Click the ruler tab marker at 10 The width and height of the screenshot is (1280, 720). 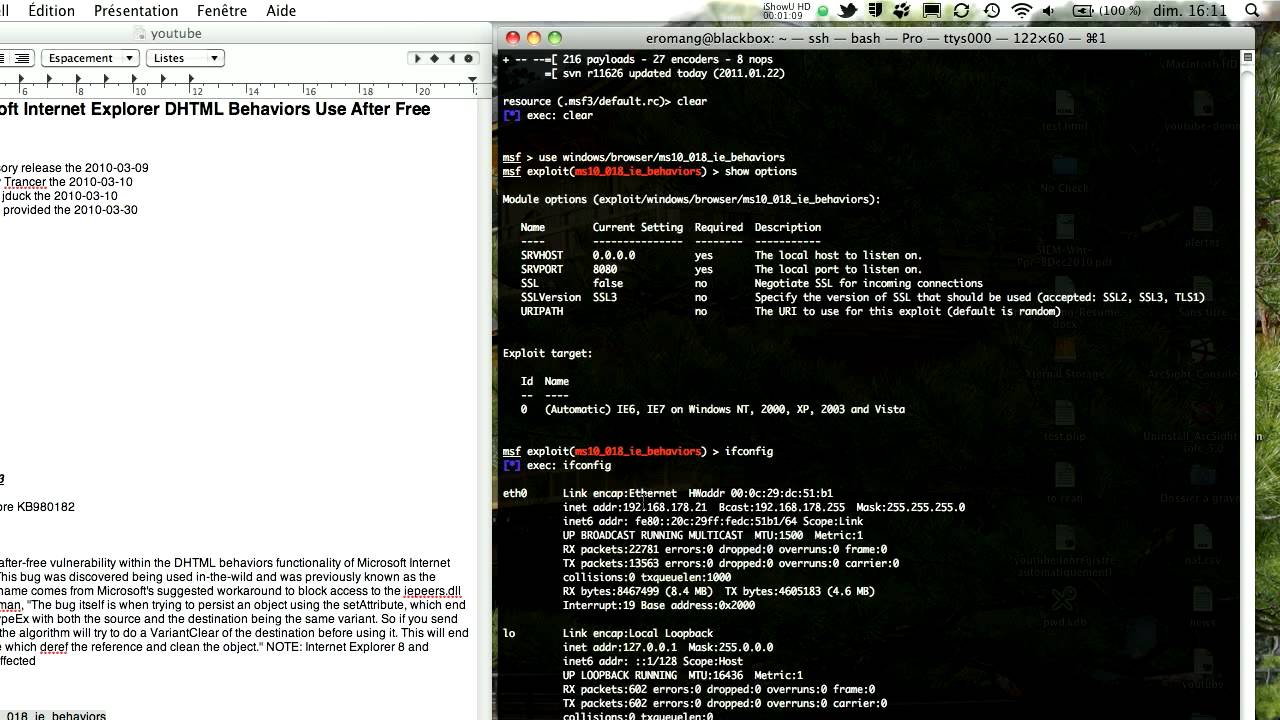pos(135,79)
